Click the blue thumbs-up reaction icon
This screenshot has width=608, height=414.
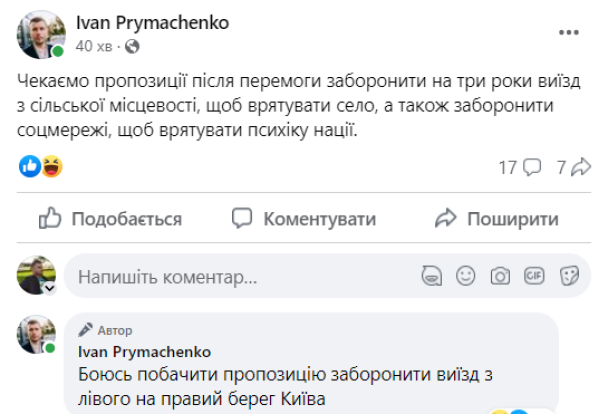coord(30,167)
